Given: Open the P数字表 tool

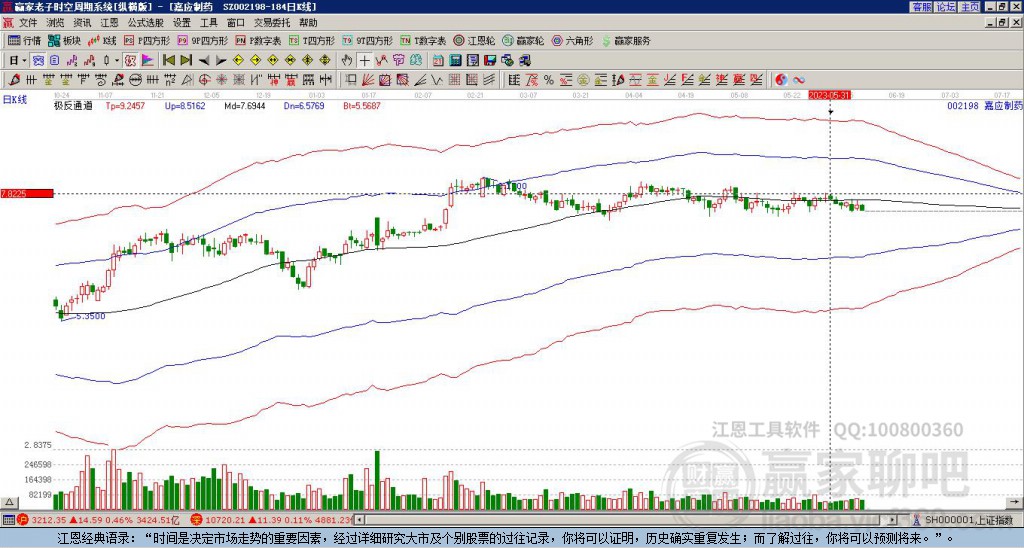Looking at the screenshot, I should coord(259,40).
